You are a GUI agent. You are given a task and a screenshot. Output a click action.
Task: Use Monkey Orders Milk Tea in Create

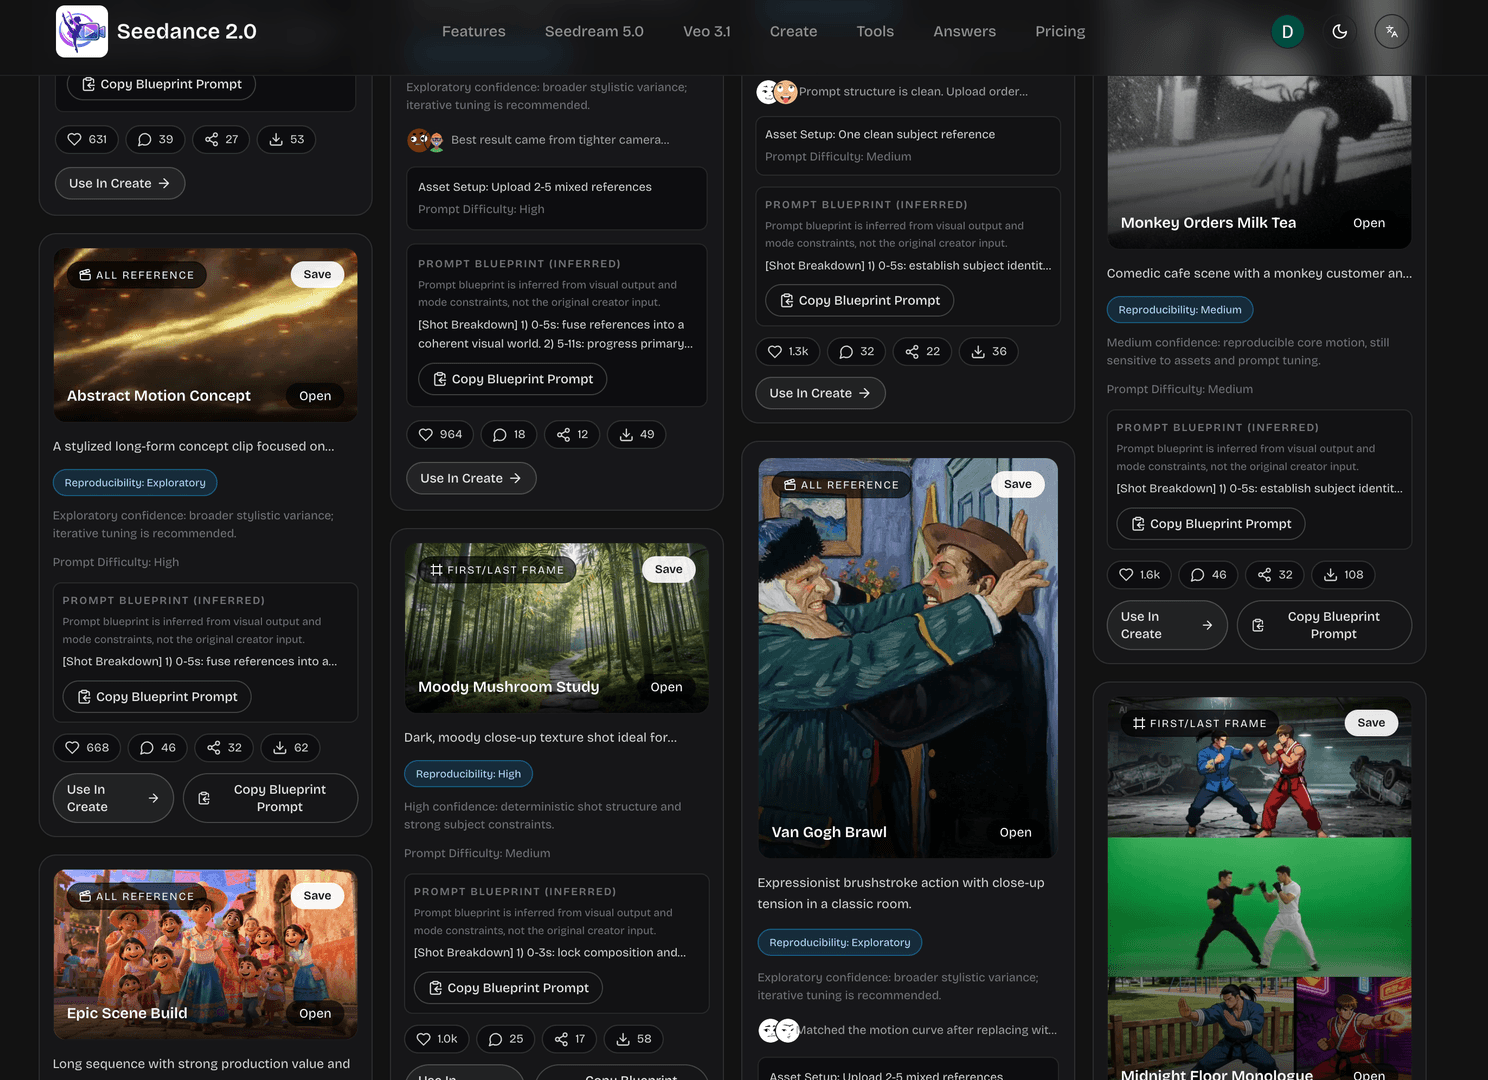(1167, 625)
